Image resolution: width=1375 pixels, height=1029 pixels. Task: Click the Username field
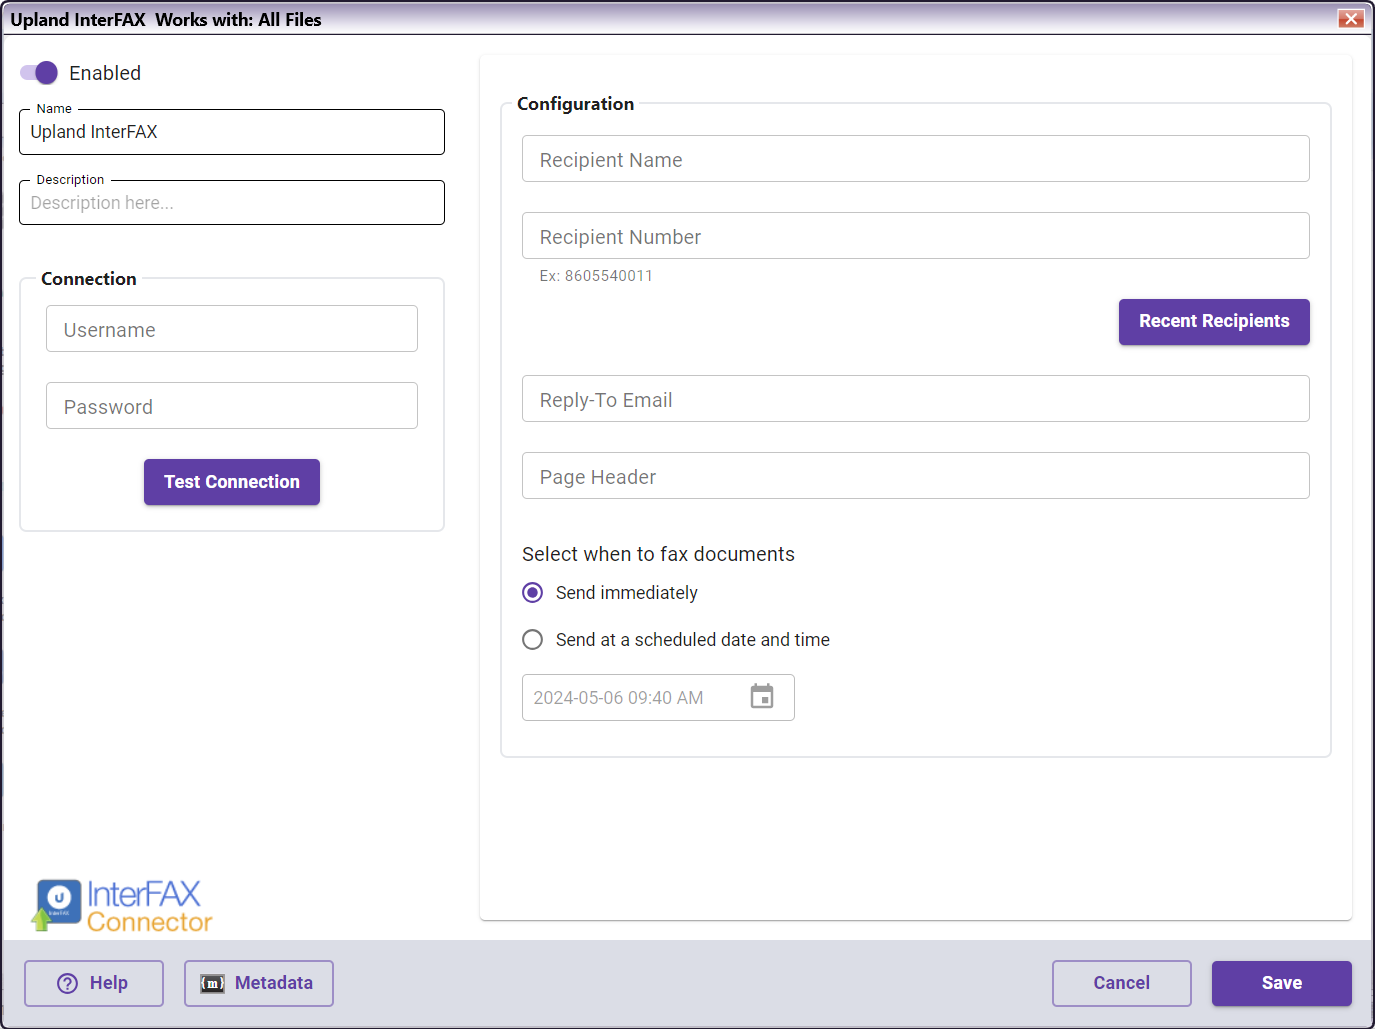click(232, 329)
